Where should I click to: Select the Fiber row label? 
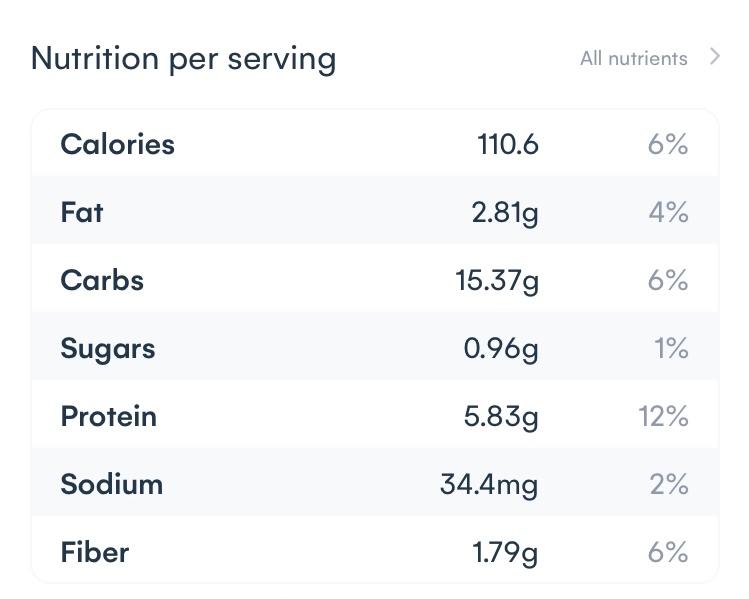click(x=94, y=552)
